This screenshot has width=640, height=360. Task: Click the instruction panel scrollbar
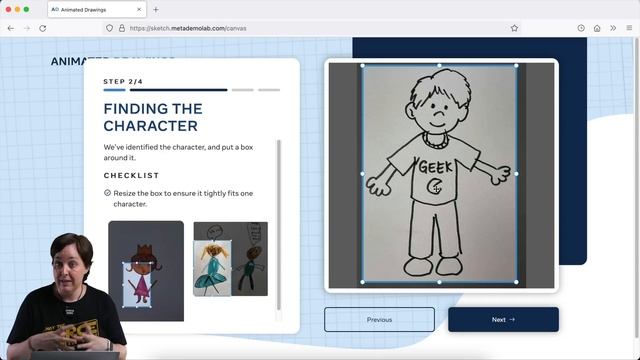[279, 224]
